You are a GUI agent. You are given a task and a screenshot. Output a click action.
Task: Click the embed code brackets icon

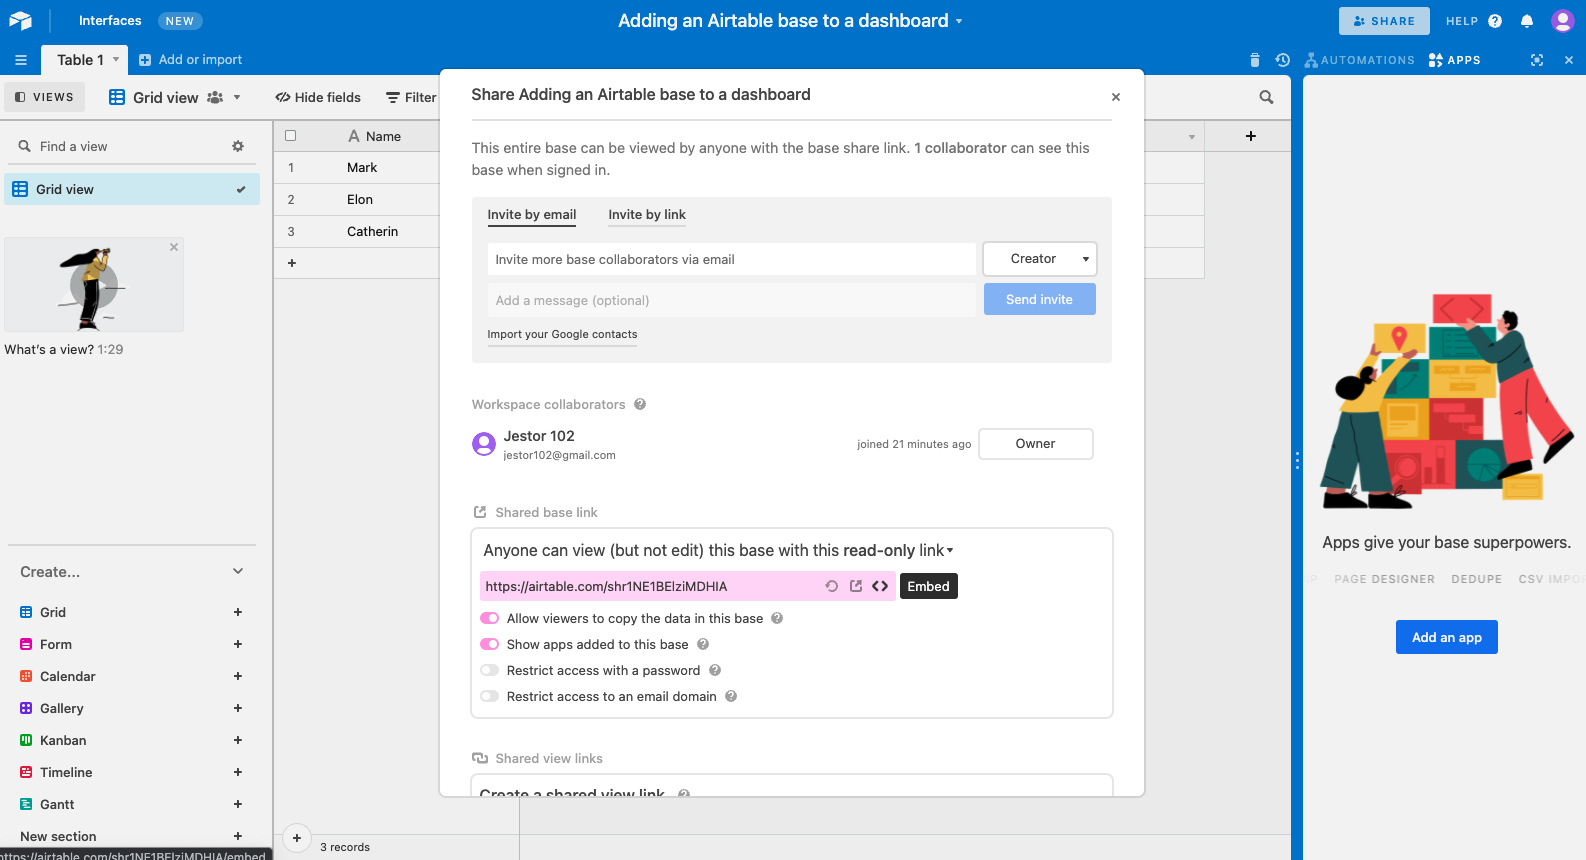click(x=880, y=586)
